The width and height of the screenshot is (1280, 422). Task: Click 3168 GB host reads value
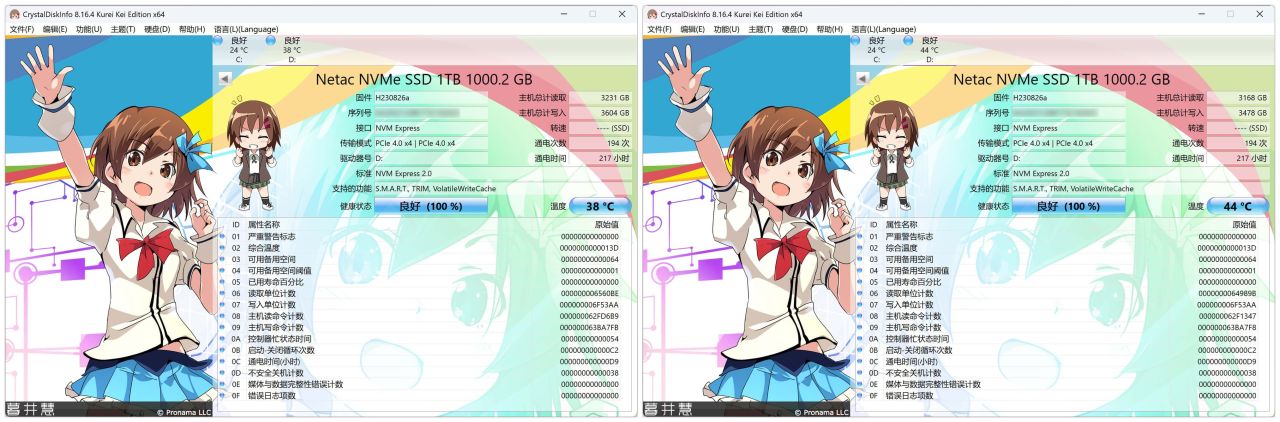1238,98
